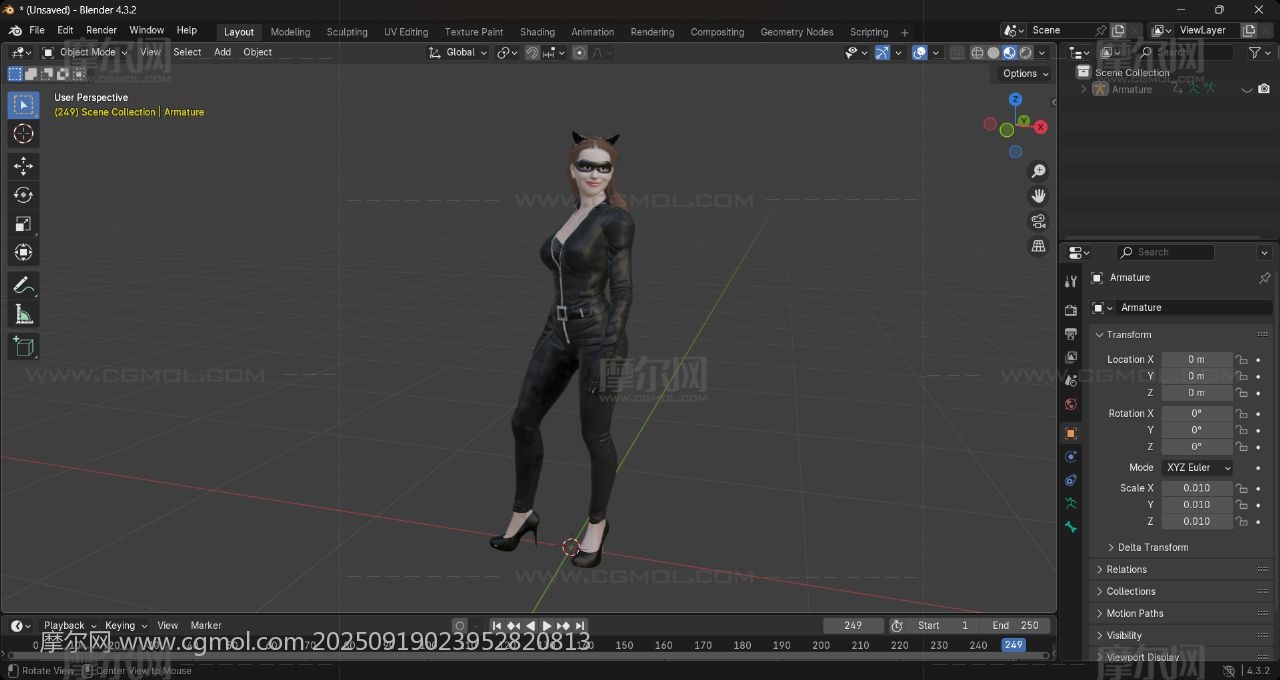Play the animation forward
This screenshot has width=1280, height=680.
point(547,626)
